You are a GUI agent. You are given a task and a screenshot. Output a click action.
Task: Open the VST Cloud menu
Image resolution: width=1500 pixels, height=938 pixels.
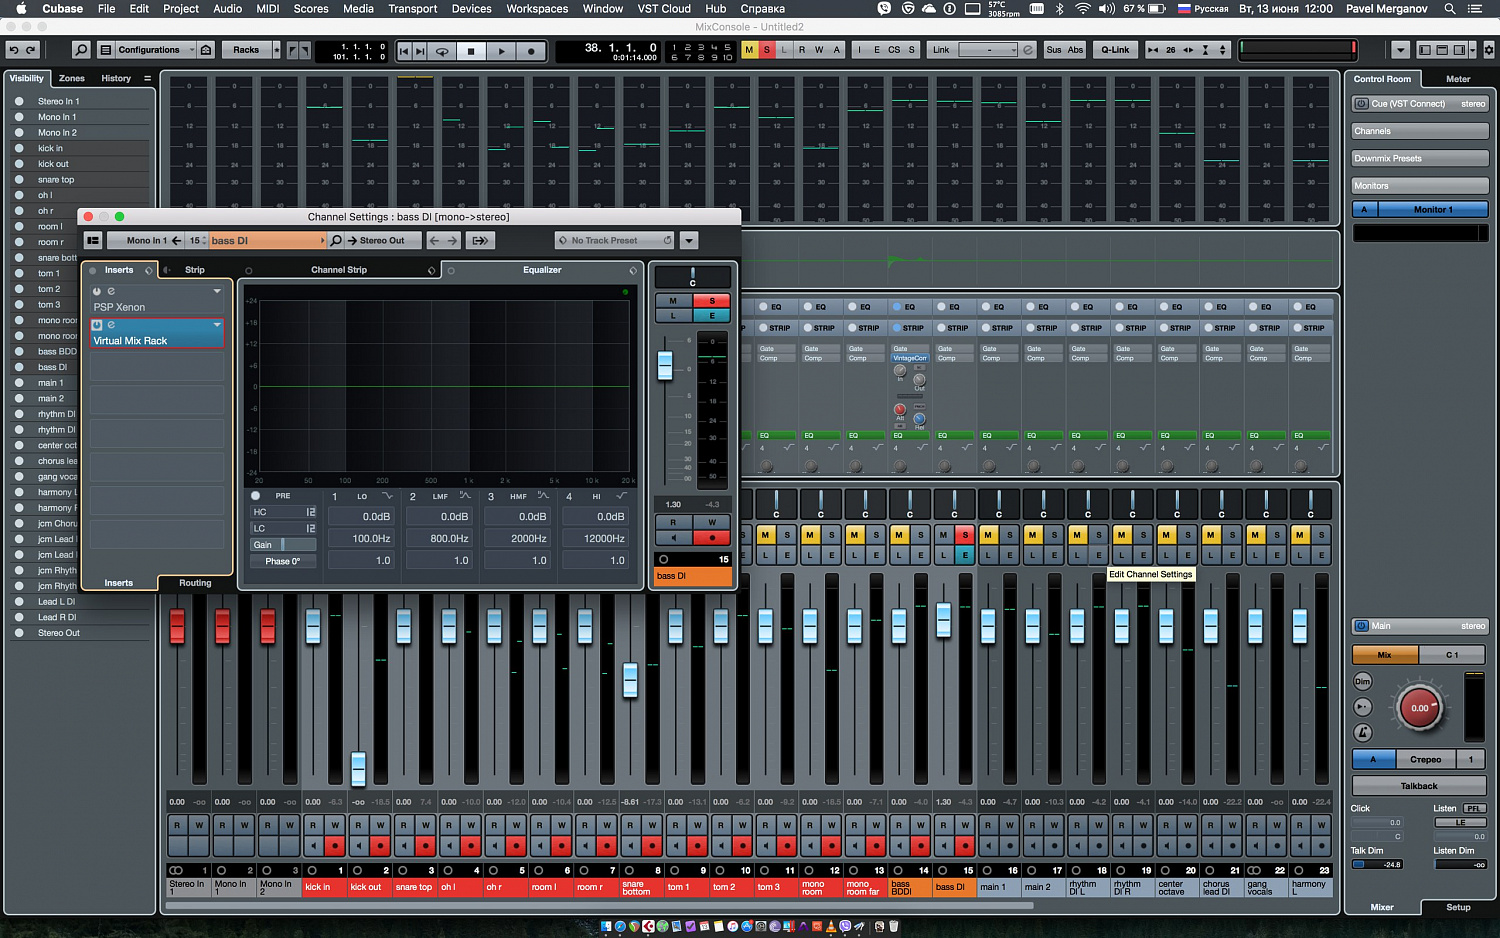click(x=664, y=9)
